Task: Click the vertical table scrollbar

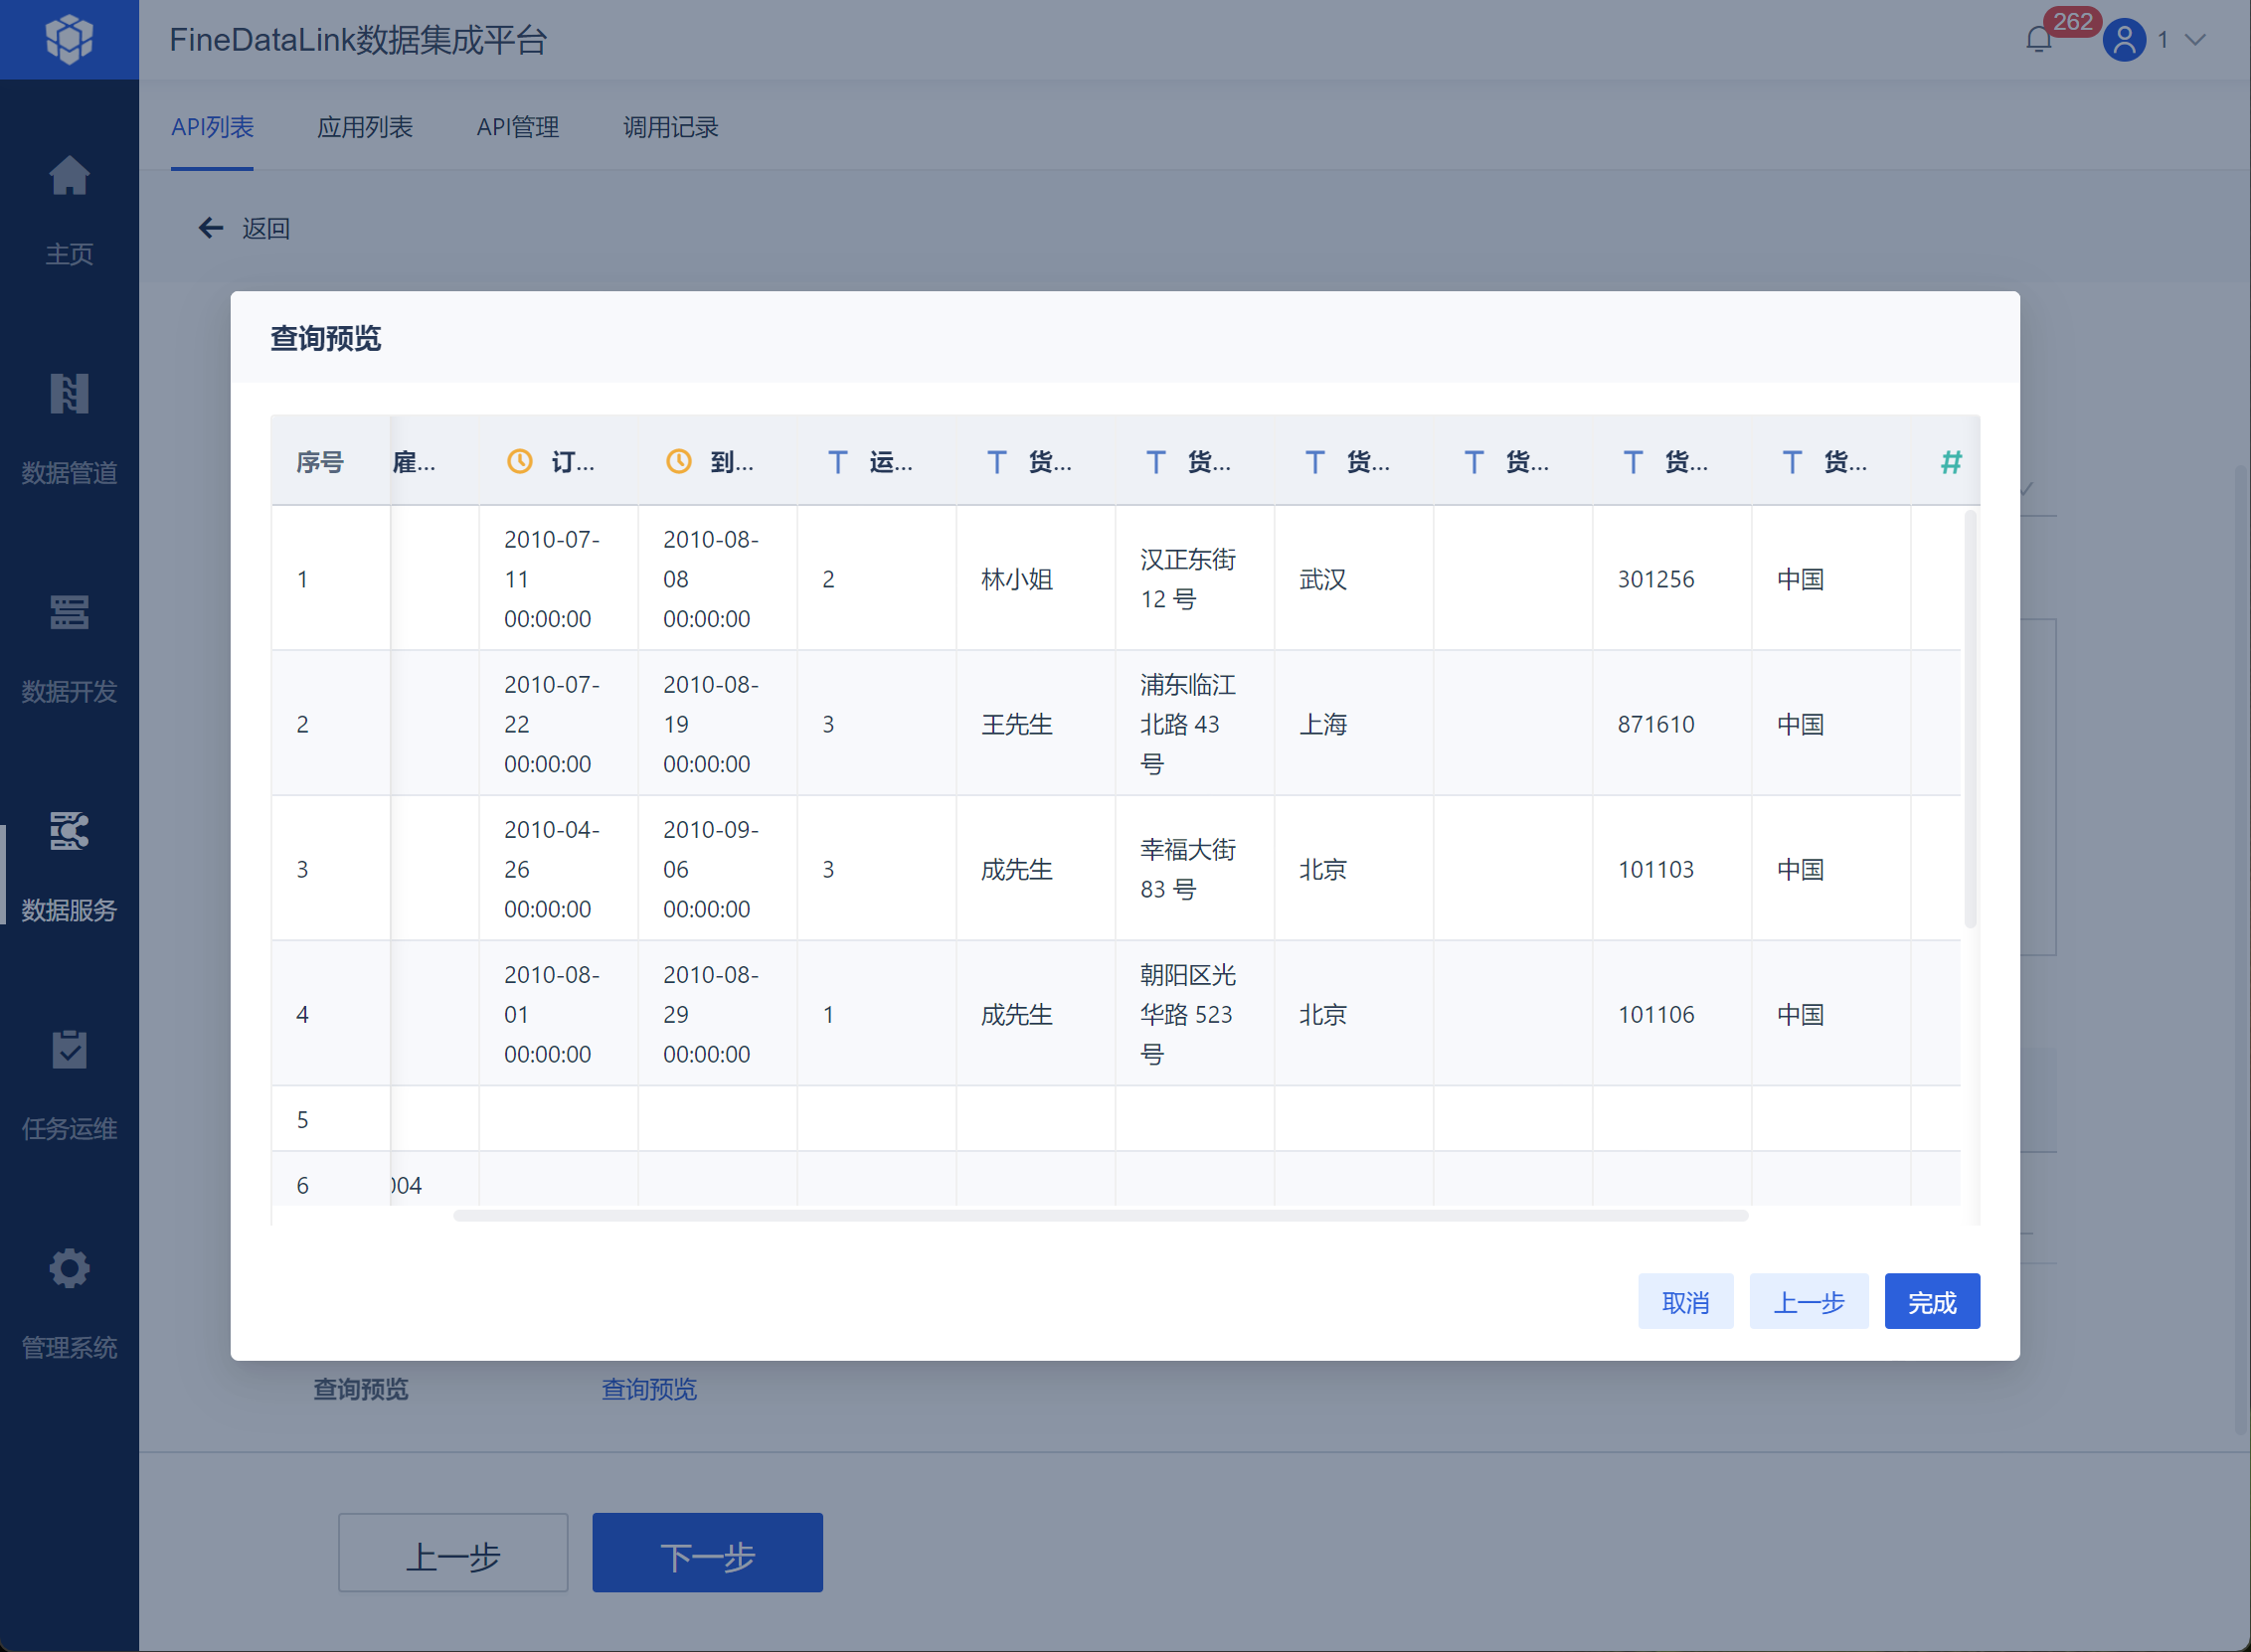Action: (1970, 720)
